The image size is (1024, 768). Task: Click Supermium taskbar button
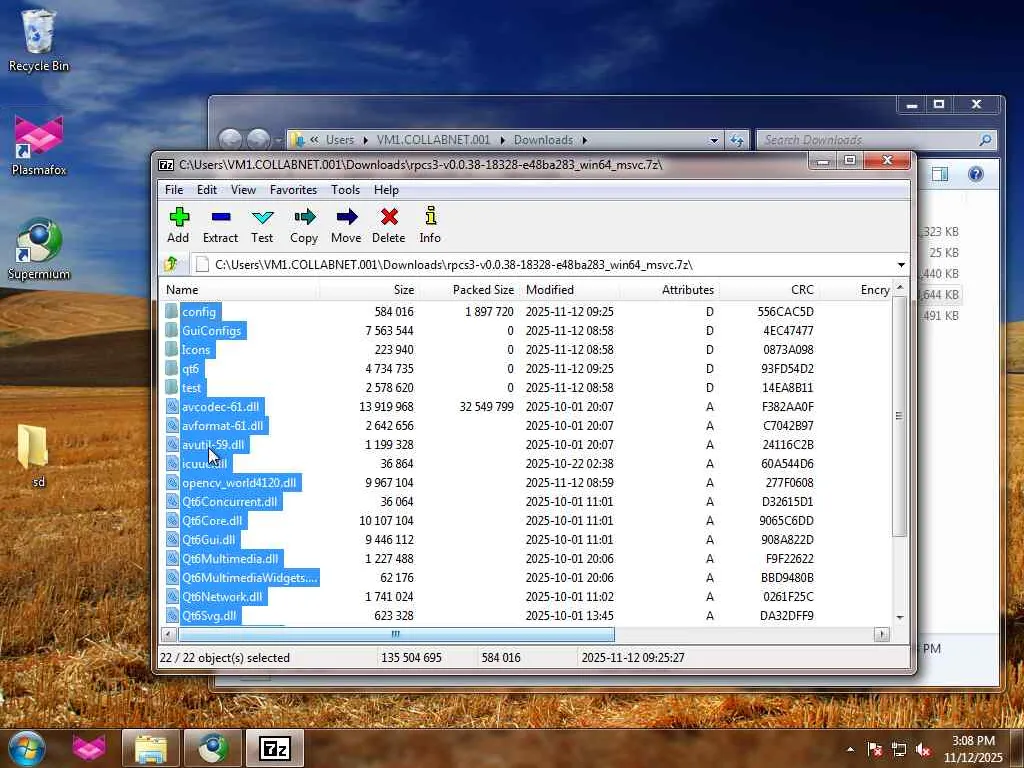click(x=212, y=748)
